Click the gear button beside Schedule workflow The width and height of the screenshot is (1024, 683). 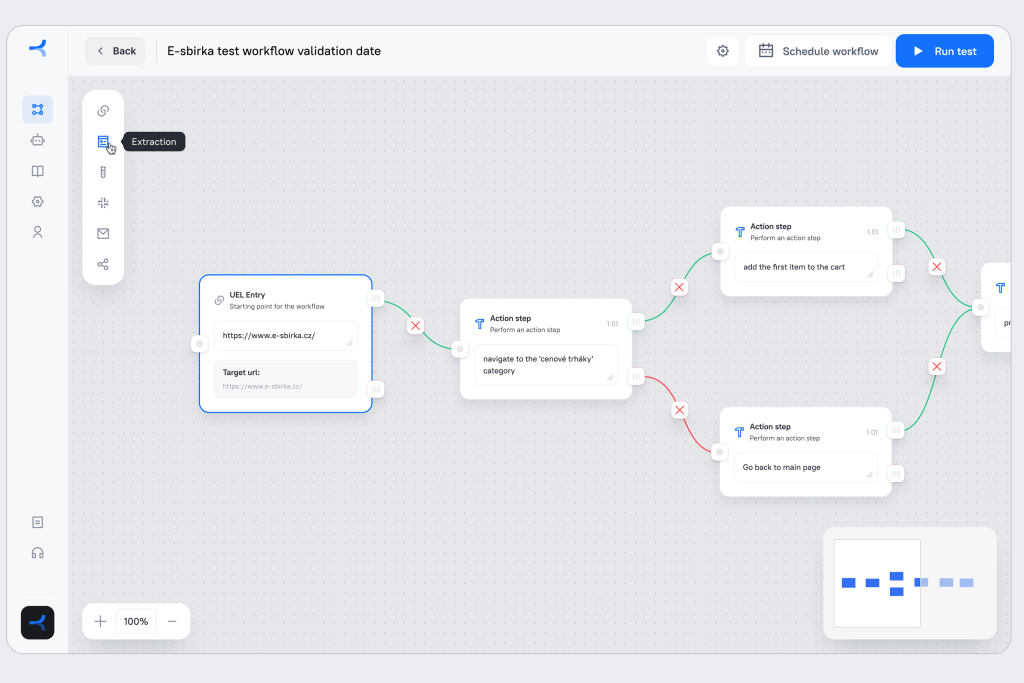[x=723, y=51]
